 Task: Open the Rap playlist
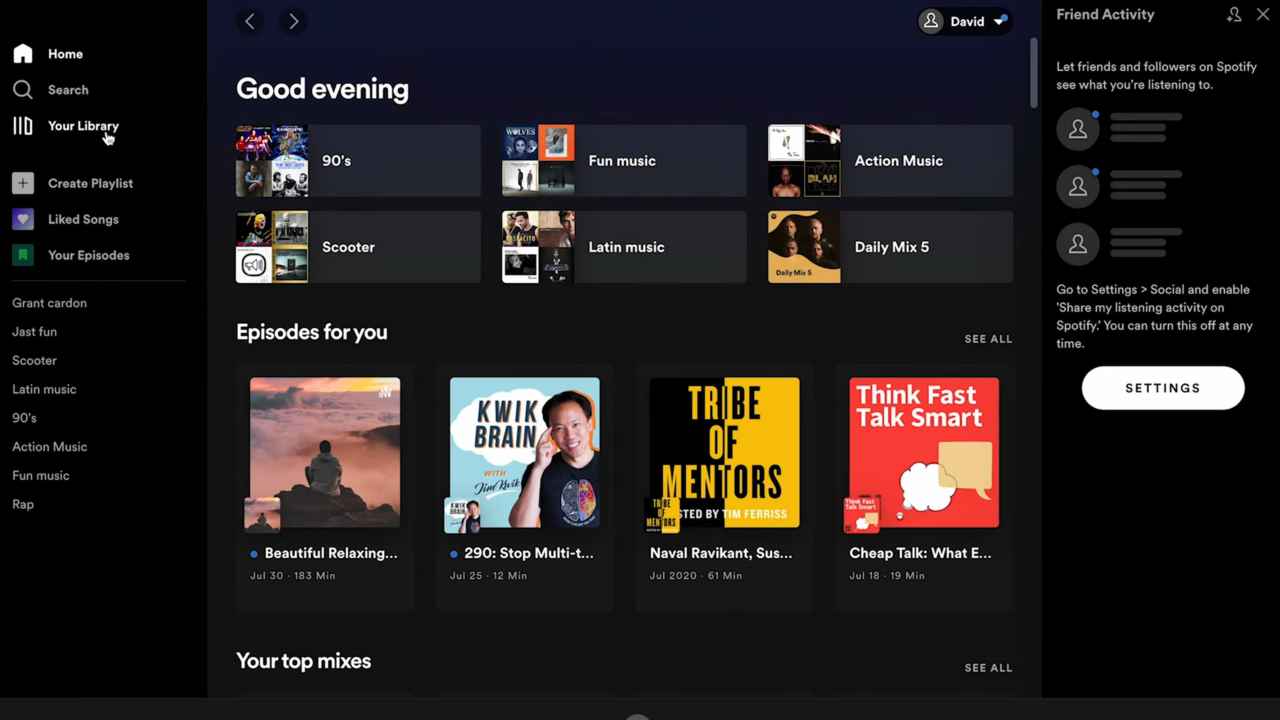pyautogui.click(x=22, y=504)
